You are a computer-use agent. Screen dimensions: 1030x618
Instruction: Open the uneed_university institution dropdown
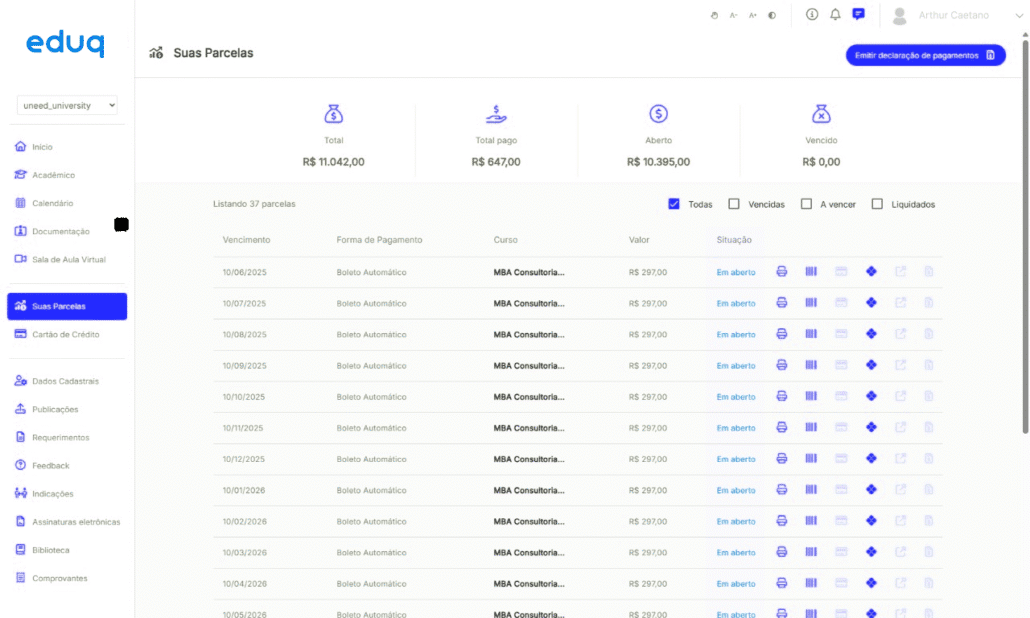pyautogui.click(x=68, y=105)
